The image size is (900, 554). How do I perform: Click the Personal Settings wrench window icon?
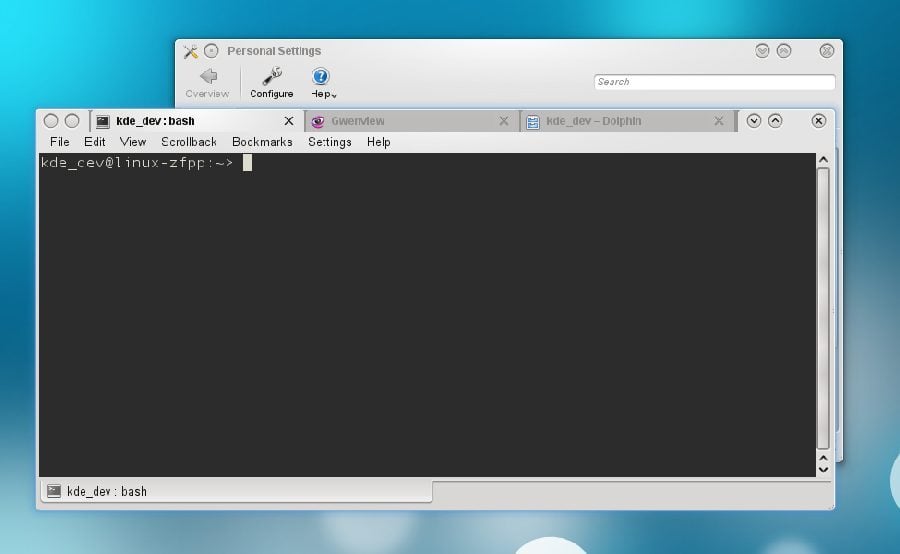[x=191, y=51]
